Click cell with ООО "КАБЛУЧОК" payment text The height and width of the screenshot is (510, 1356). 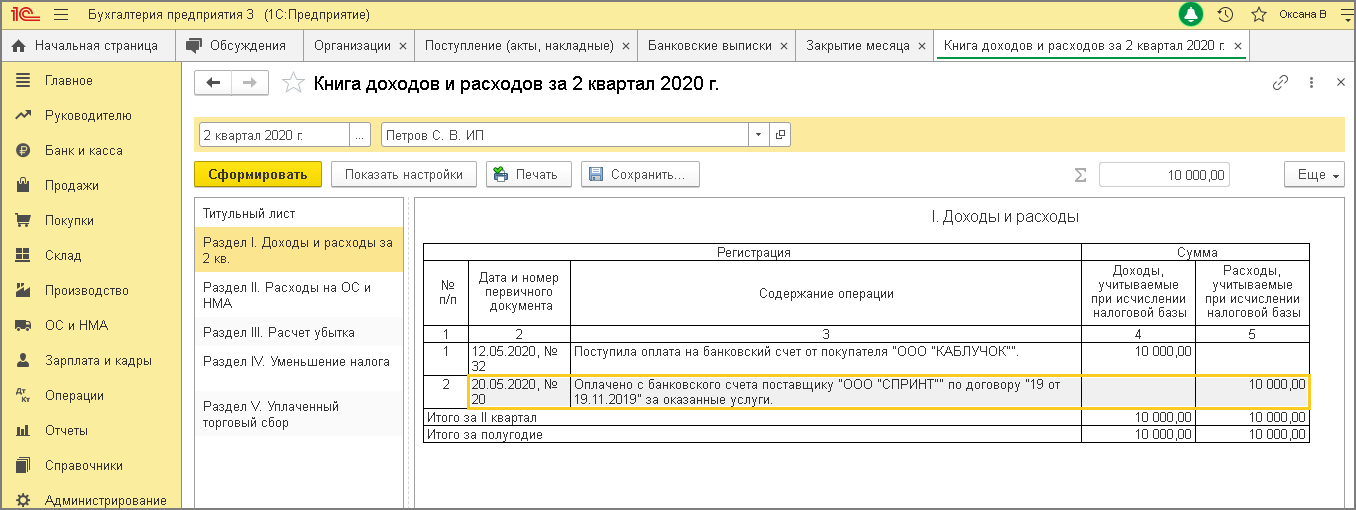(826, 359)
